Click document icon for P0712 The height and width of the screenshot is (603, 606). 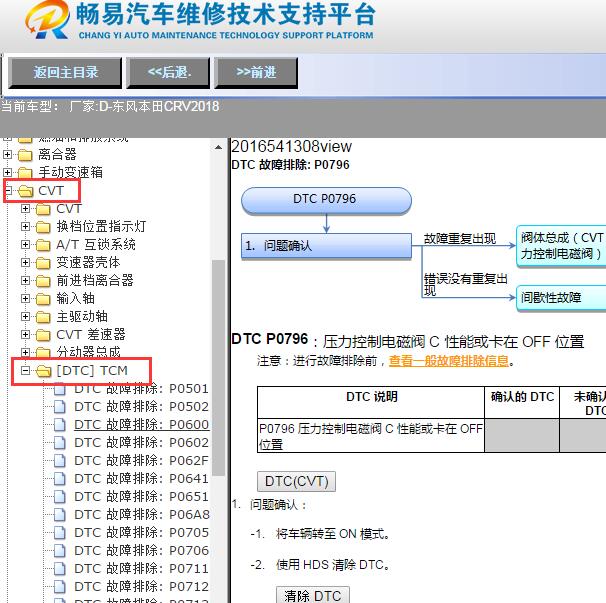tap(60, 586)
